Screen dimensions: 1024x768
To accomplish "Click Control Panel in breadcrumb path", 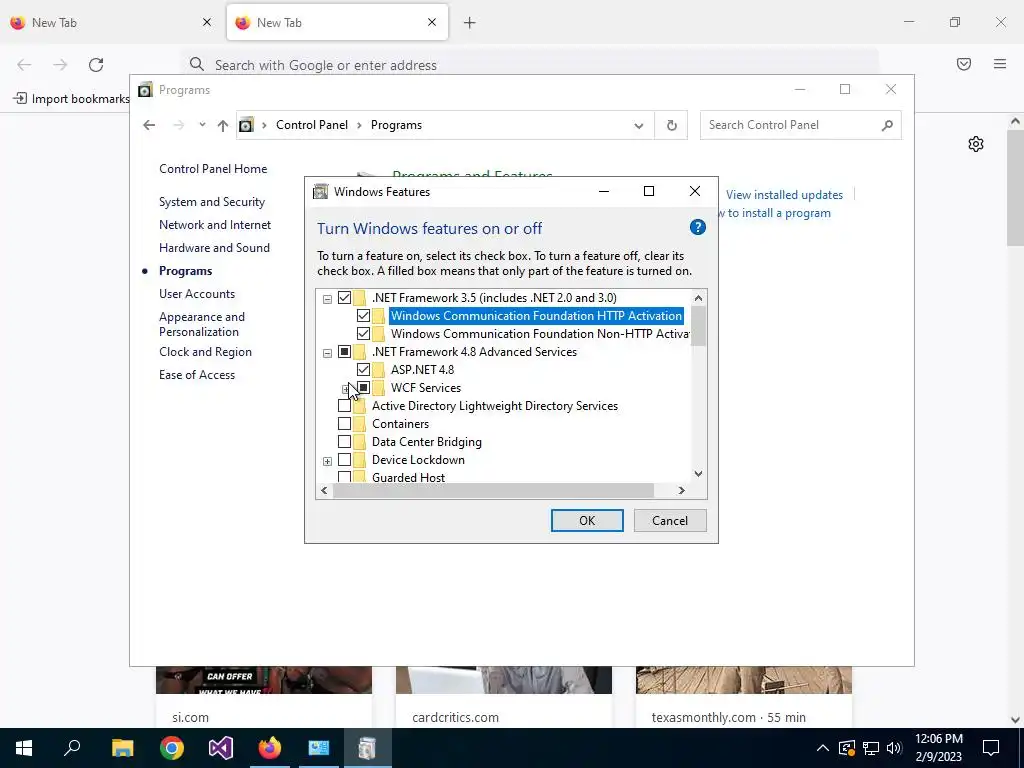I will tap(312, 125).
